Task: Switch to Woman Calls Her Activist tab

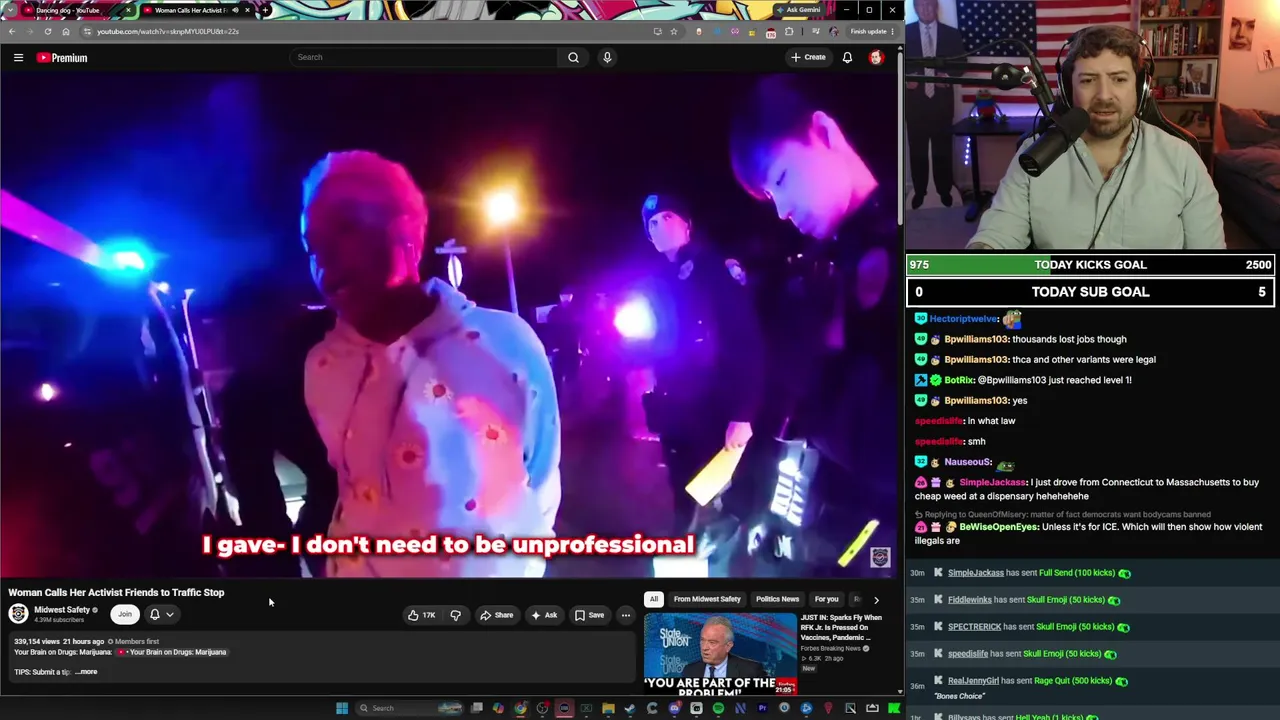Action: (x=190, y=10)
